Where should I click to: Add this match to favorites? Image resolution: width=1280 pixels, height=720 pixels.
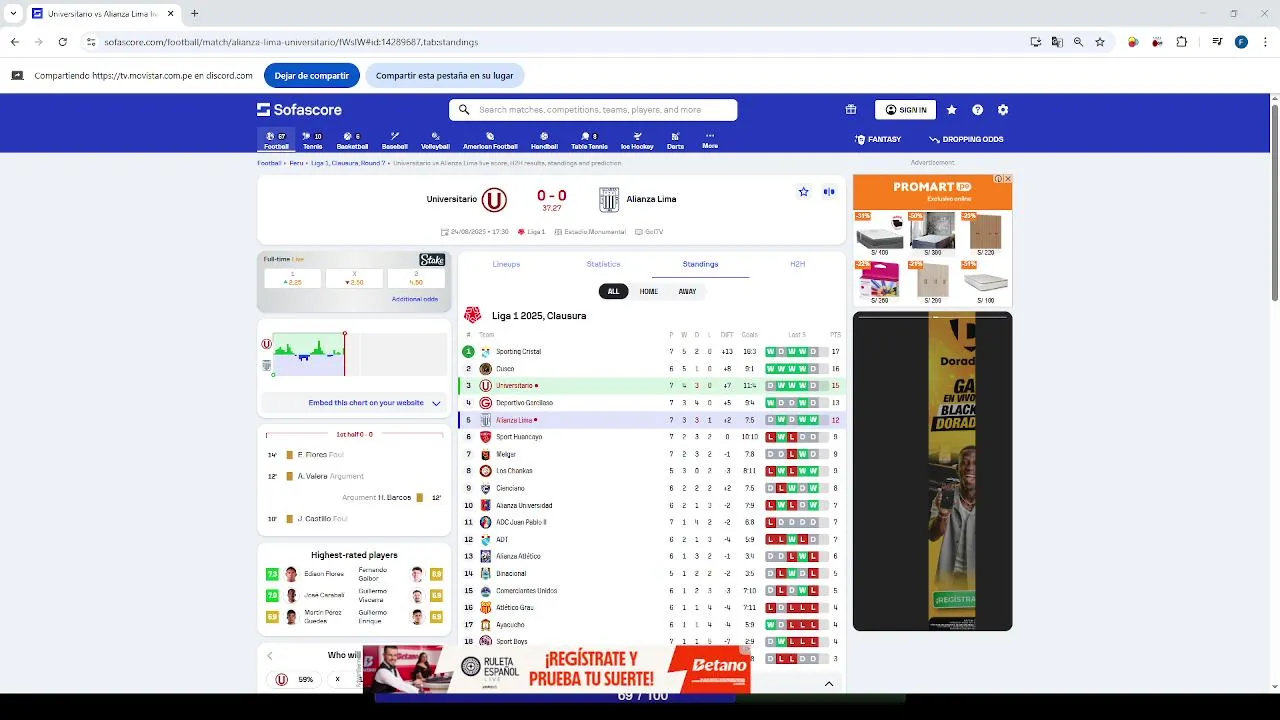tap(803, 192)
